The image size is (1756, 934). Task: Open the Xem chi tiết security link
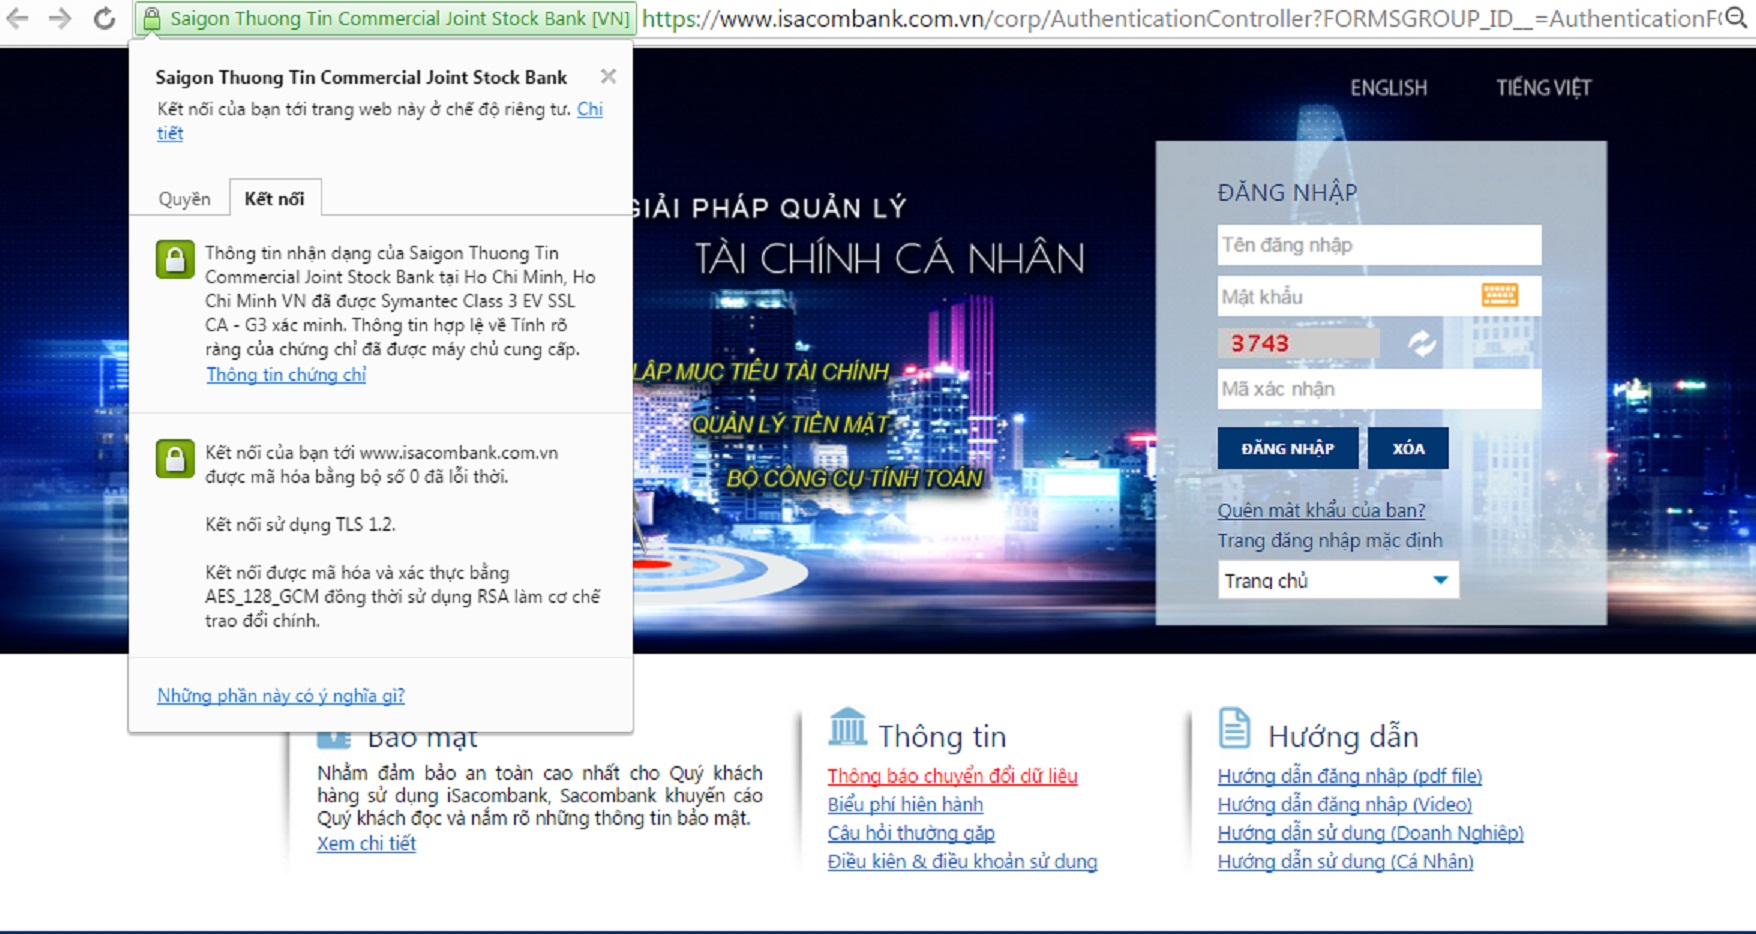[x=366, y=843]
